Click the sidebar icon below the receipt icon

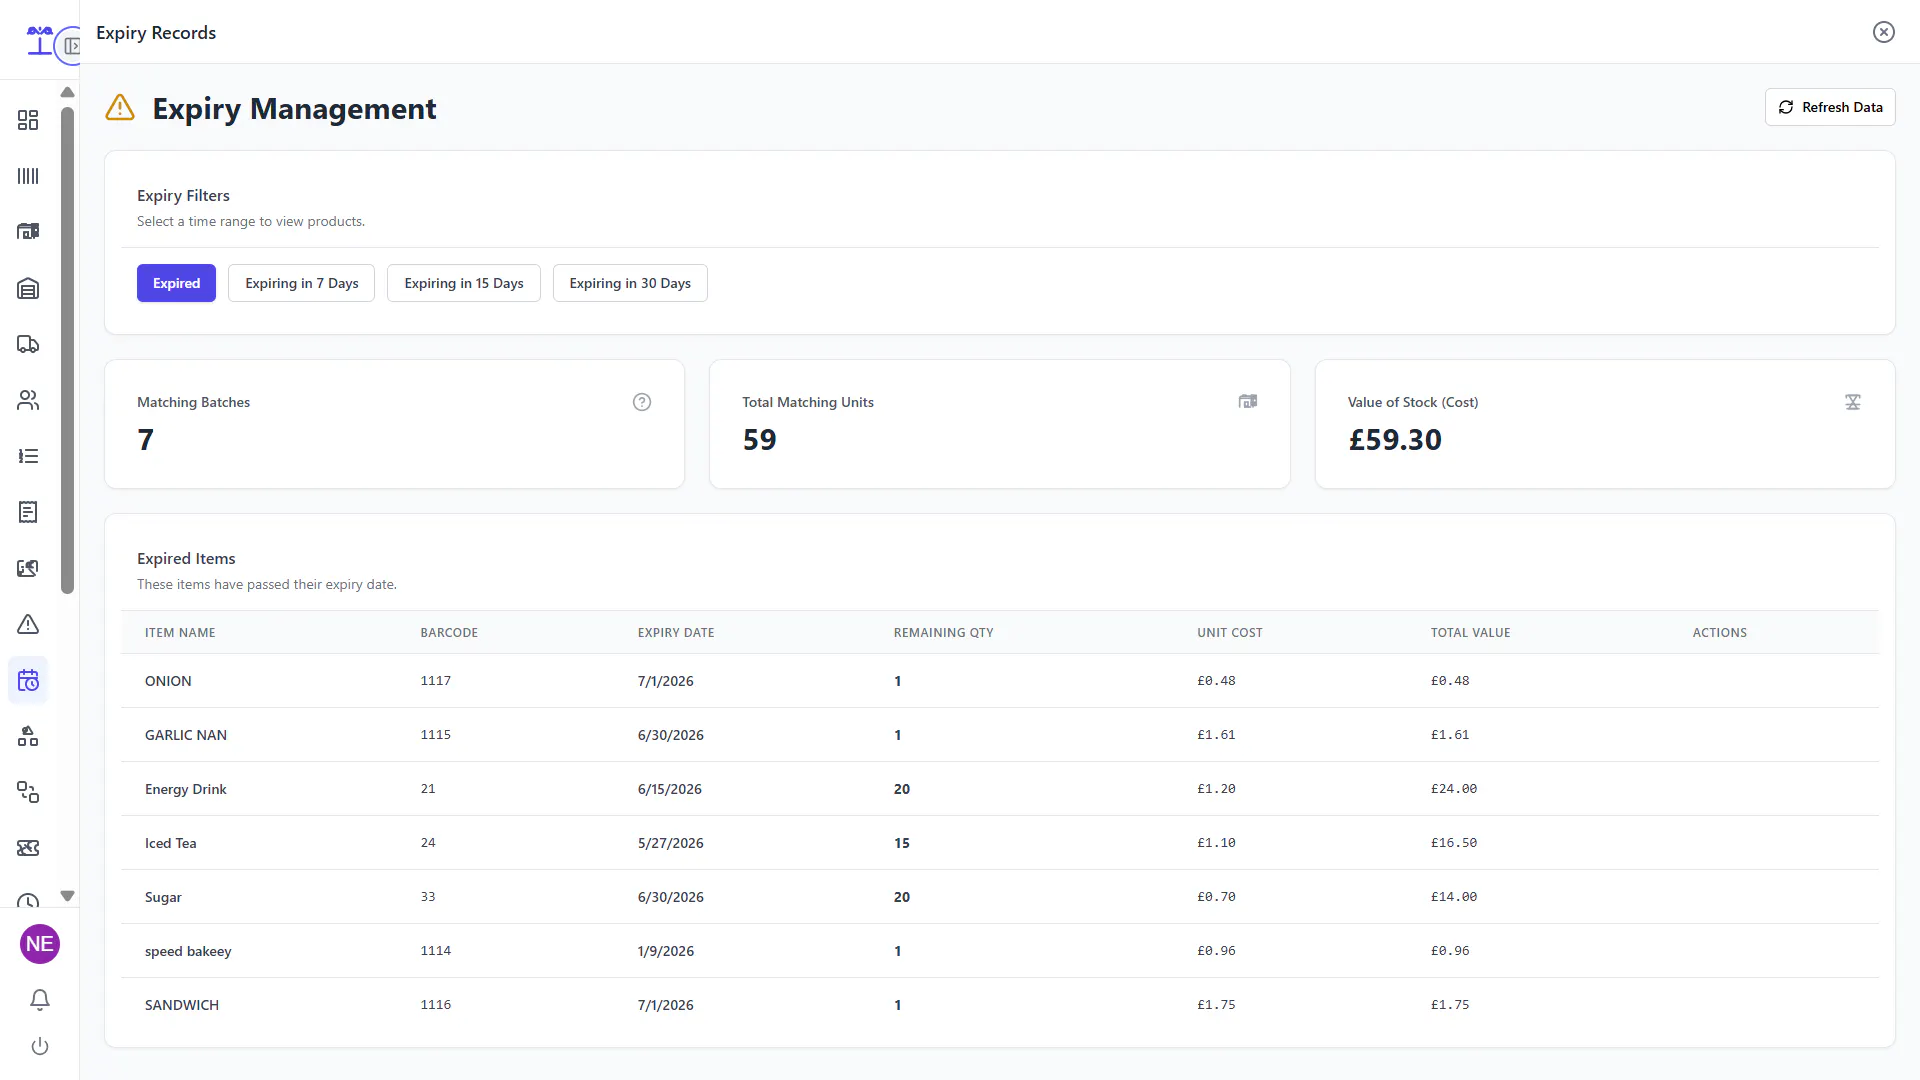[x=28, y=568]
